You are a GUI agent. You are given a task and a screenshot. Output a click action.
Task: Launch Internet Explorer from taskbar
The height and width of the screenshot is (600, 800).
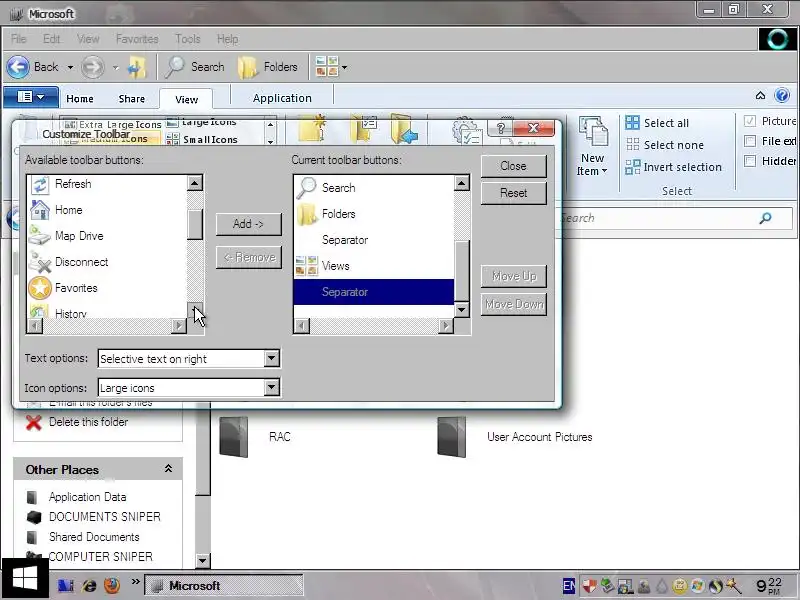(x=89, y=585)
